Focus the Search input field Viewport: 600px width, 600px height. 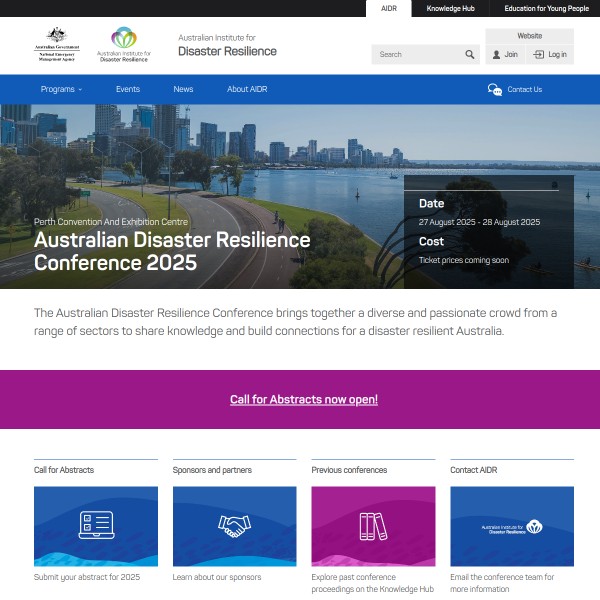point(416,55)
